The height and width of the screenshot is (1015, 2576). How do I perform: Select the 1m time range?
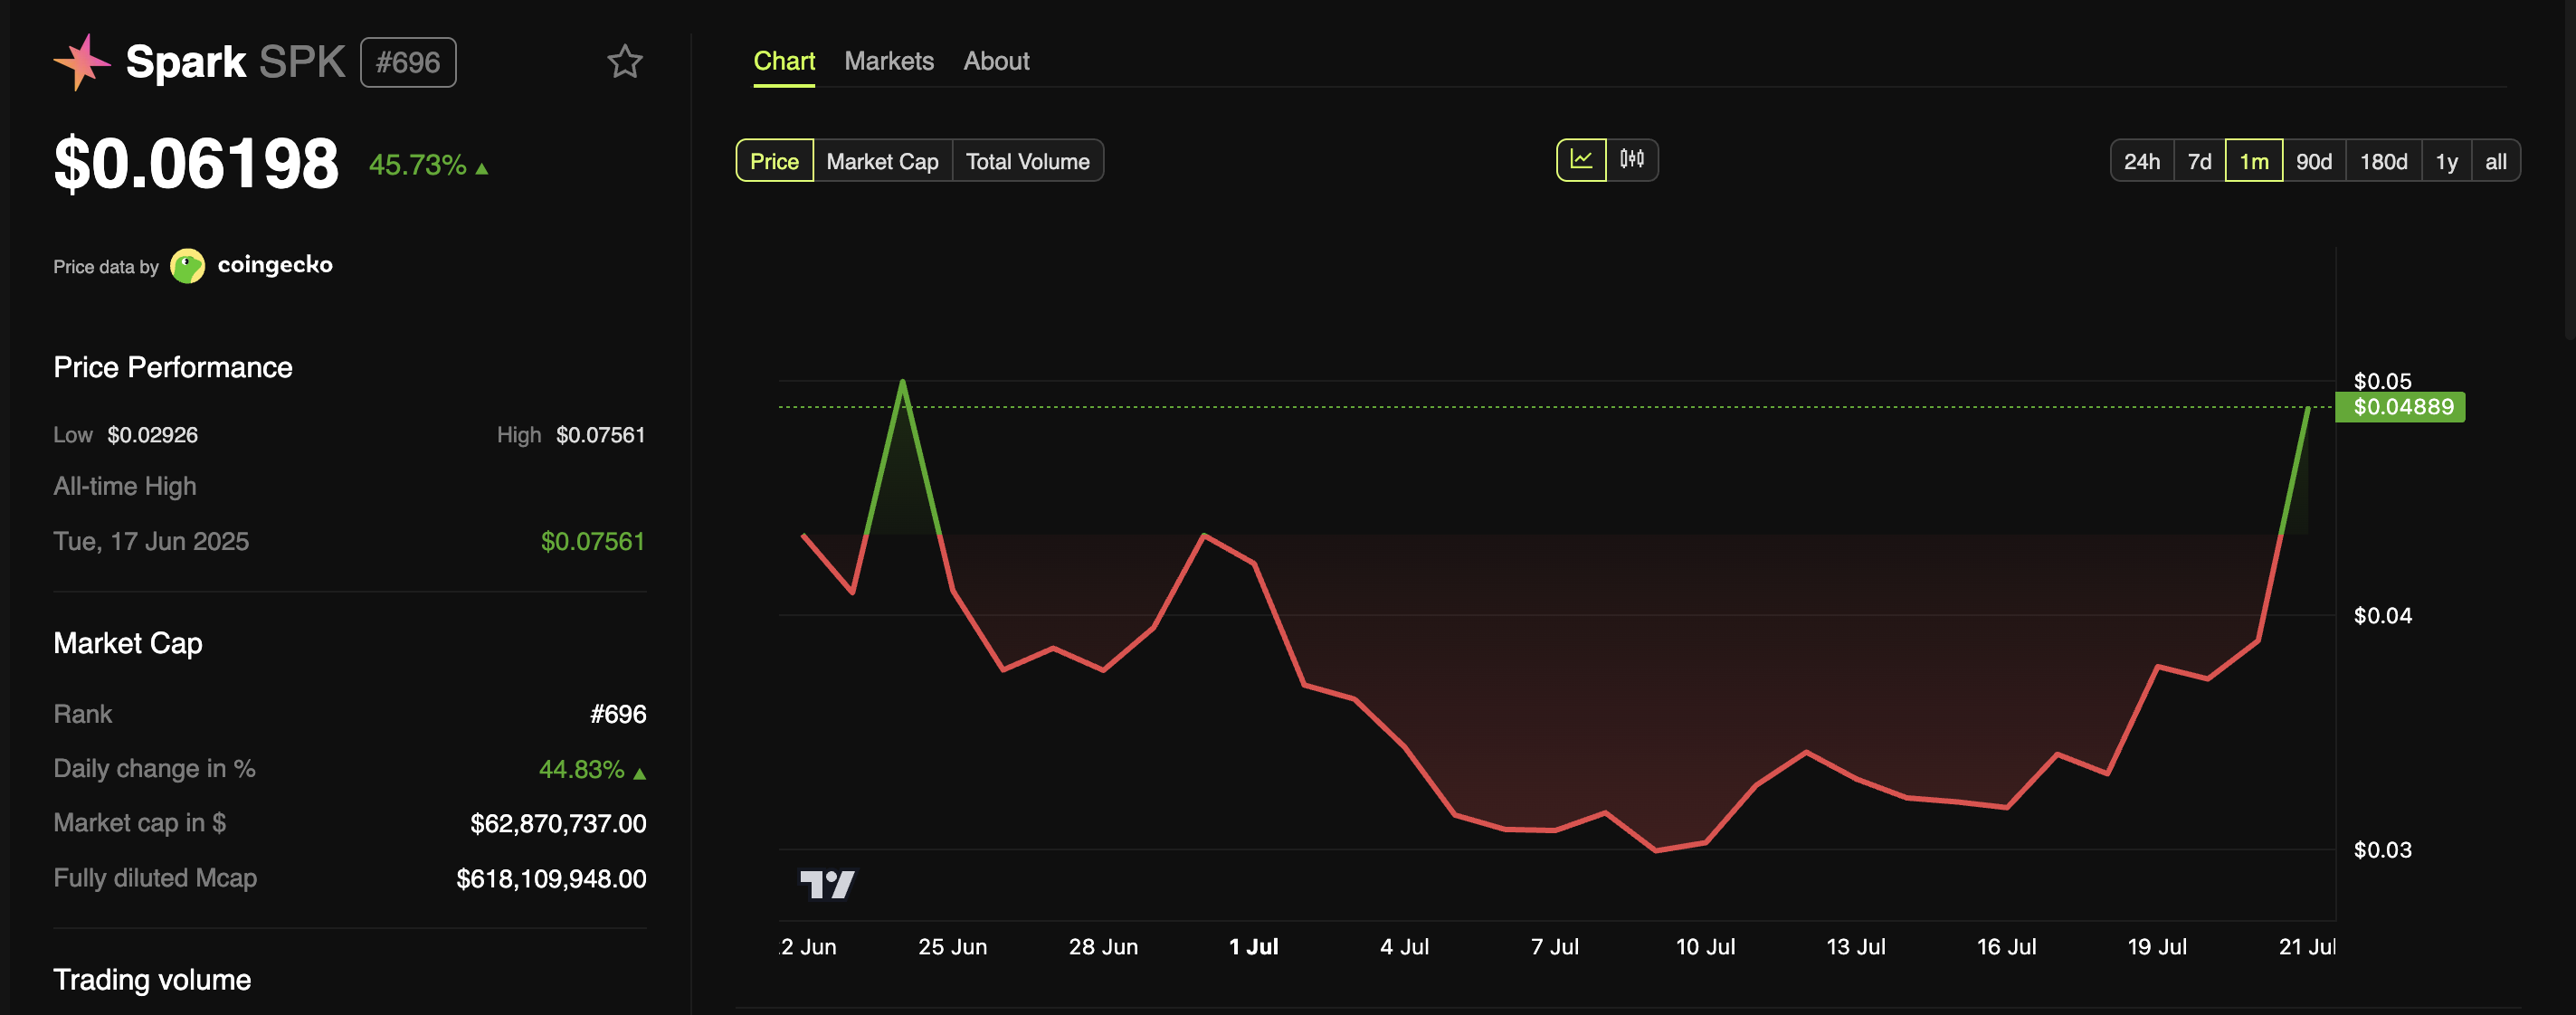pyautogui.click(x=2253, y=161)
